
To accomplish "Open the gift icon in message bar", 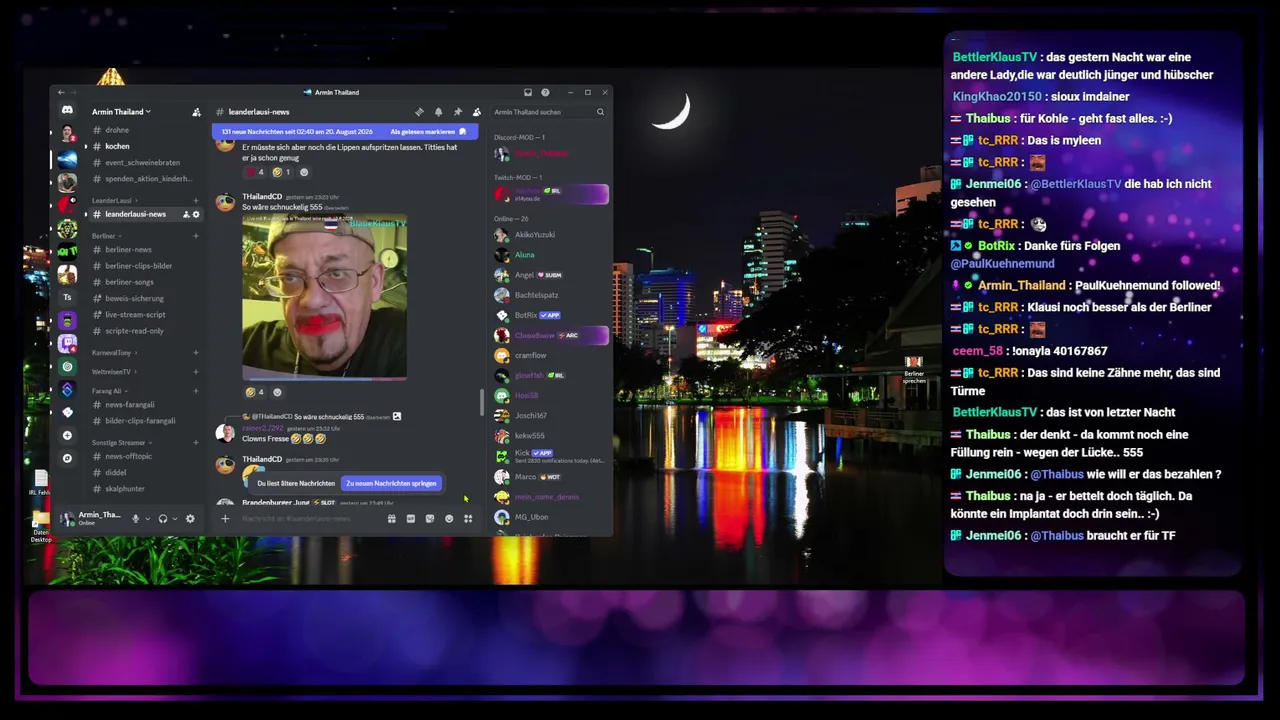I will coord(392,519).
